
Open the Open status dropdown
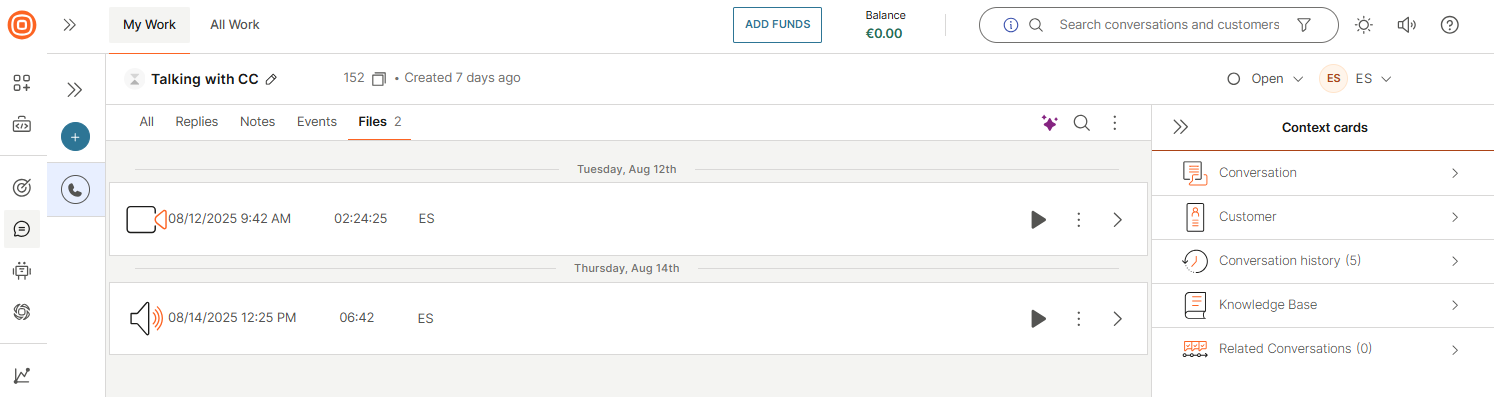point(1265,78)
